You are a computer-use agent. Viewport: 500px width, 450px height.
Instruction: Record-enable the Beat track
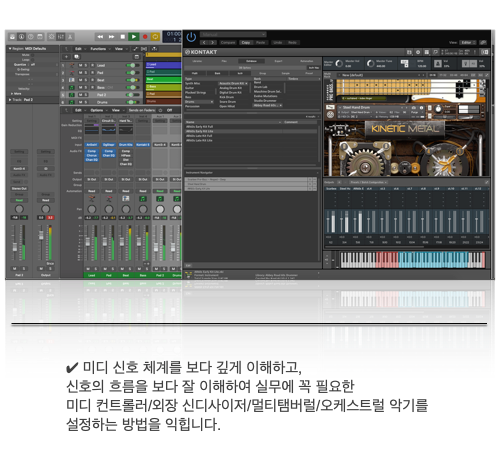pyautogui.click(x=92, y=80)
